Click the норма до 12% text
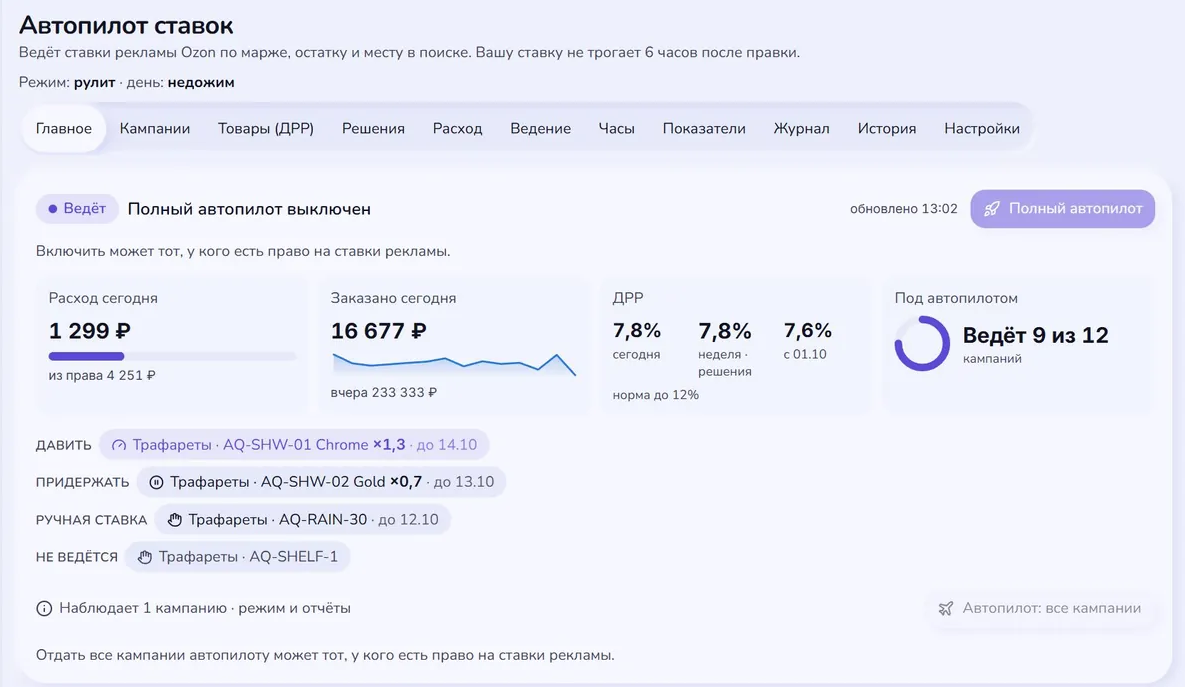The width and height of the screenshot is (1185, 687). 656,395
